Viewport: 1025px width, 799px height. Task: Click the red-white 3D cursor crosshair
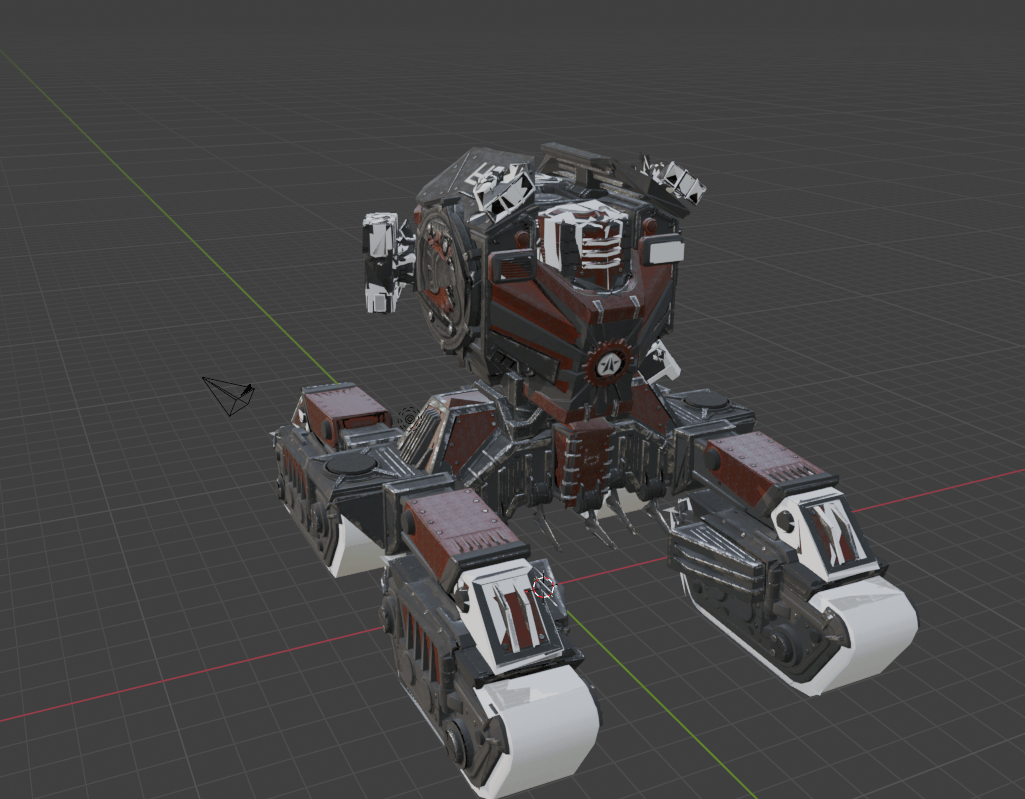coord(543,588)
